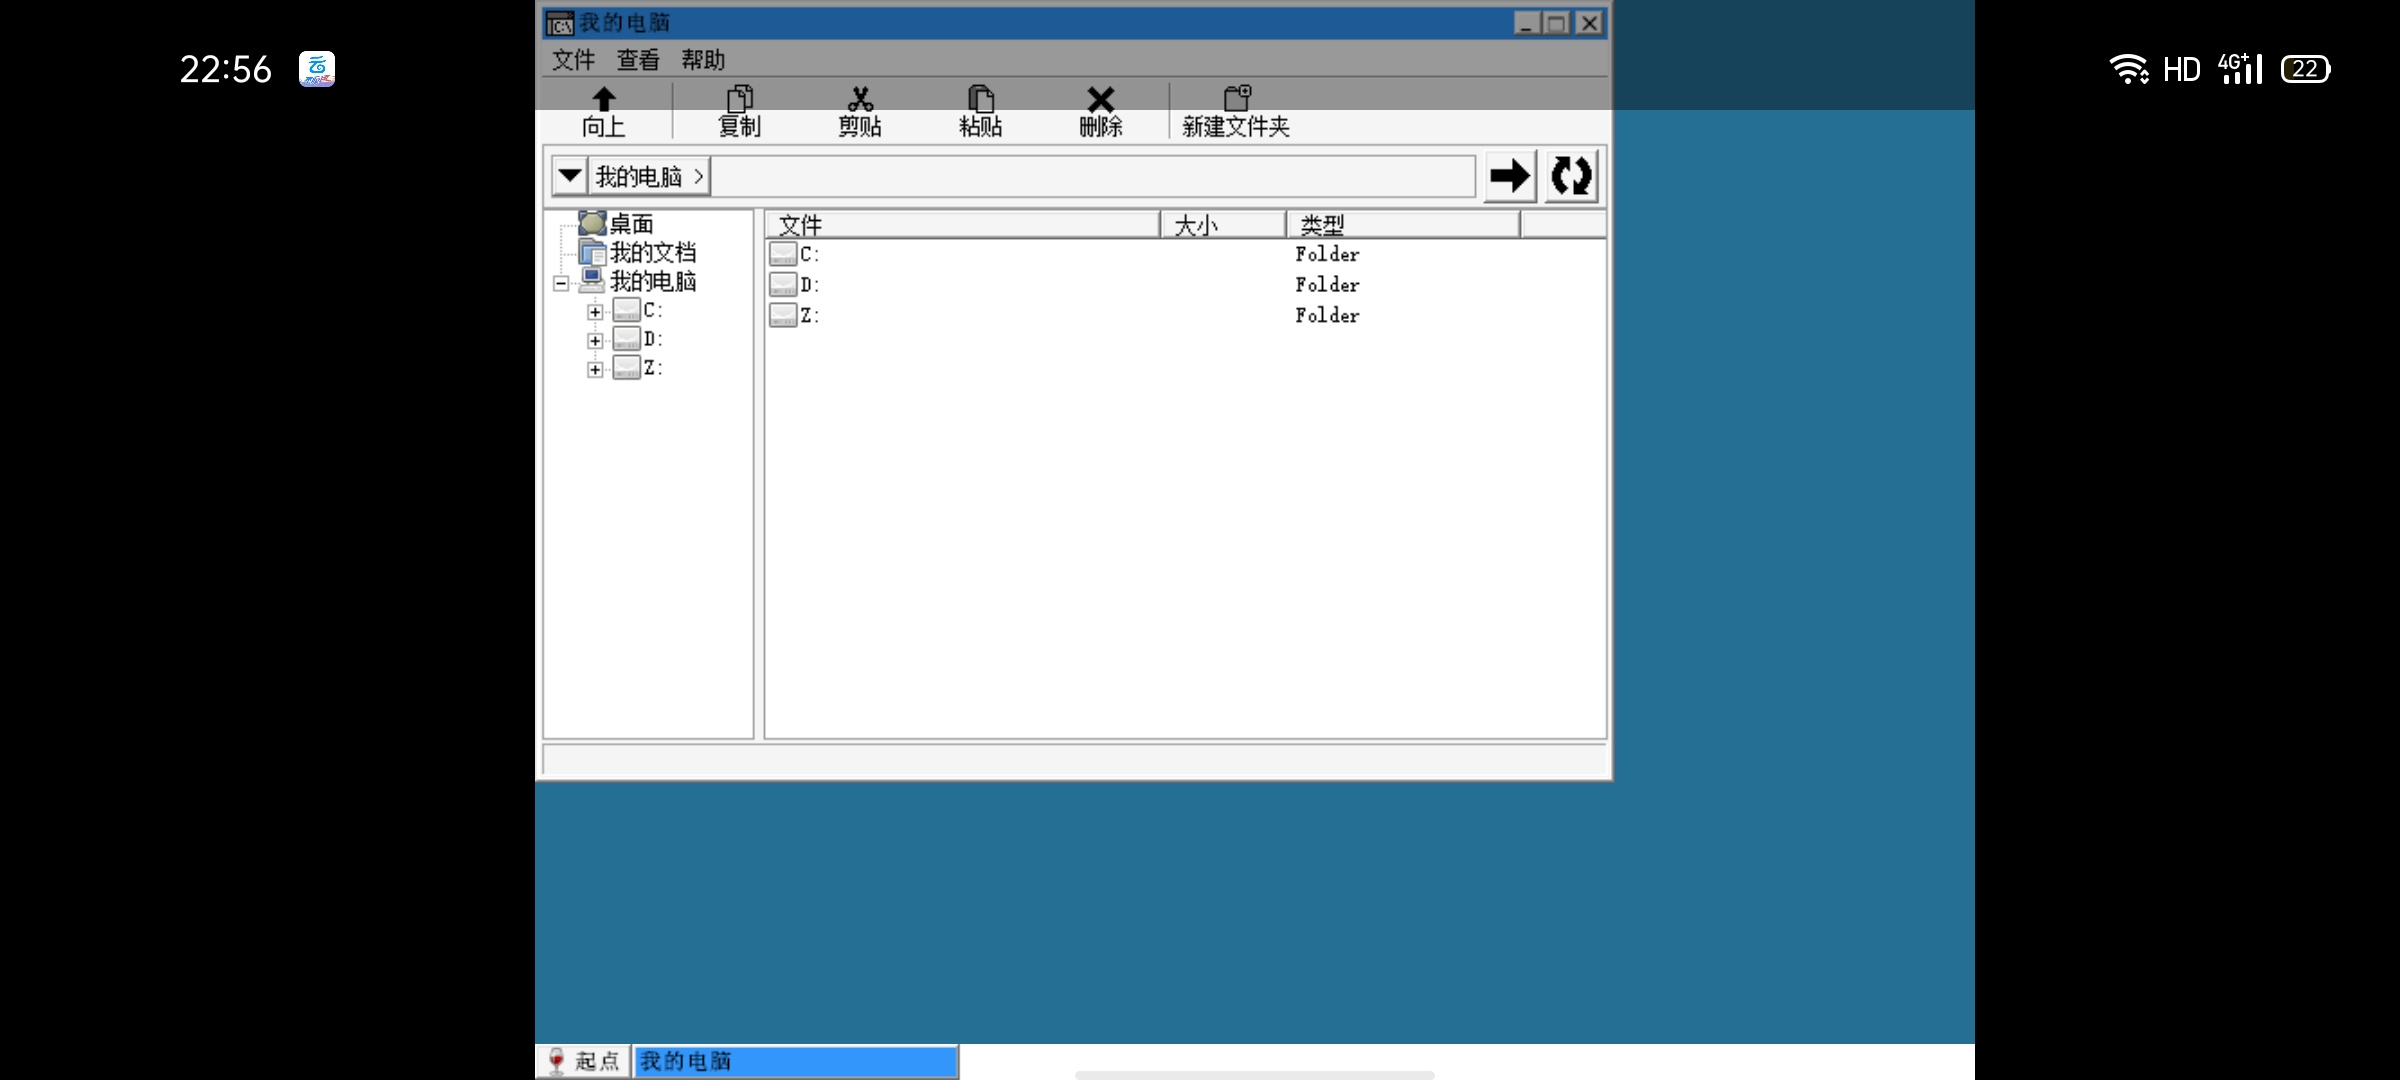Screen dimensions: 2400x1080
Task: Click the chevron after 我的电脑 in address bar
Action: (698, 176)
